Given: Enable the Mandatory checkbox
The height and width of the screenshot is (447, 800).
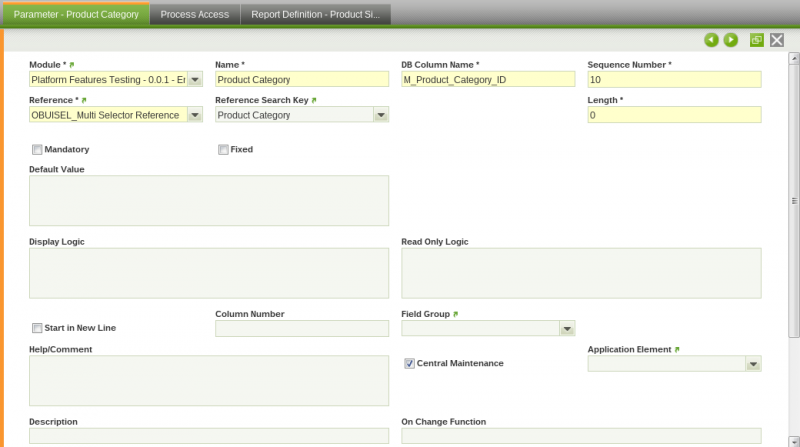Looking at the screenshot, I should [37, 150].
